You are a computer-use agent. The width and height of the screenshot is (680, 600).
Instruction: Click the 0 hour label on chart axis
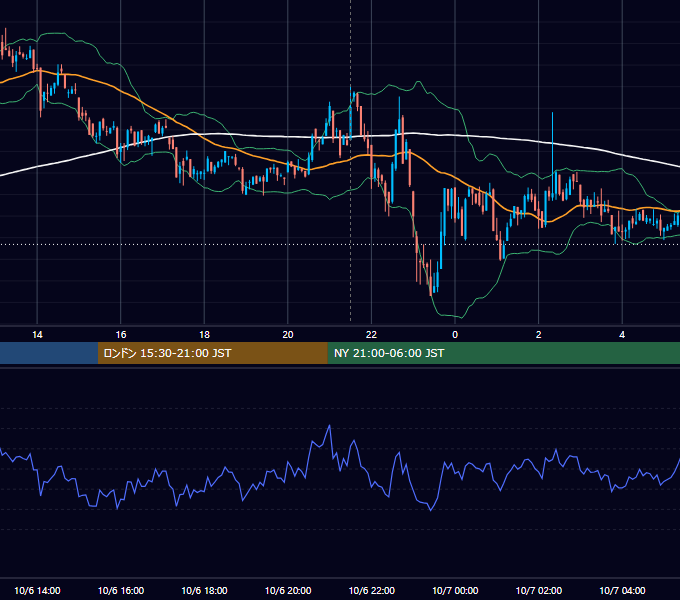pyautogui.click(x=455, y=335)
